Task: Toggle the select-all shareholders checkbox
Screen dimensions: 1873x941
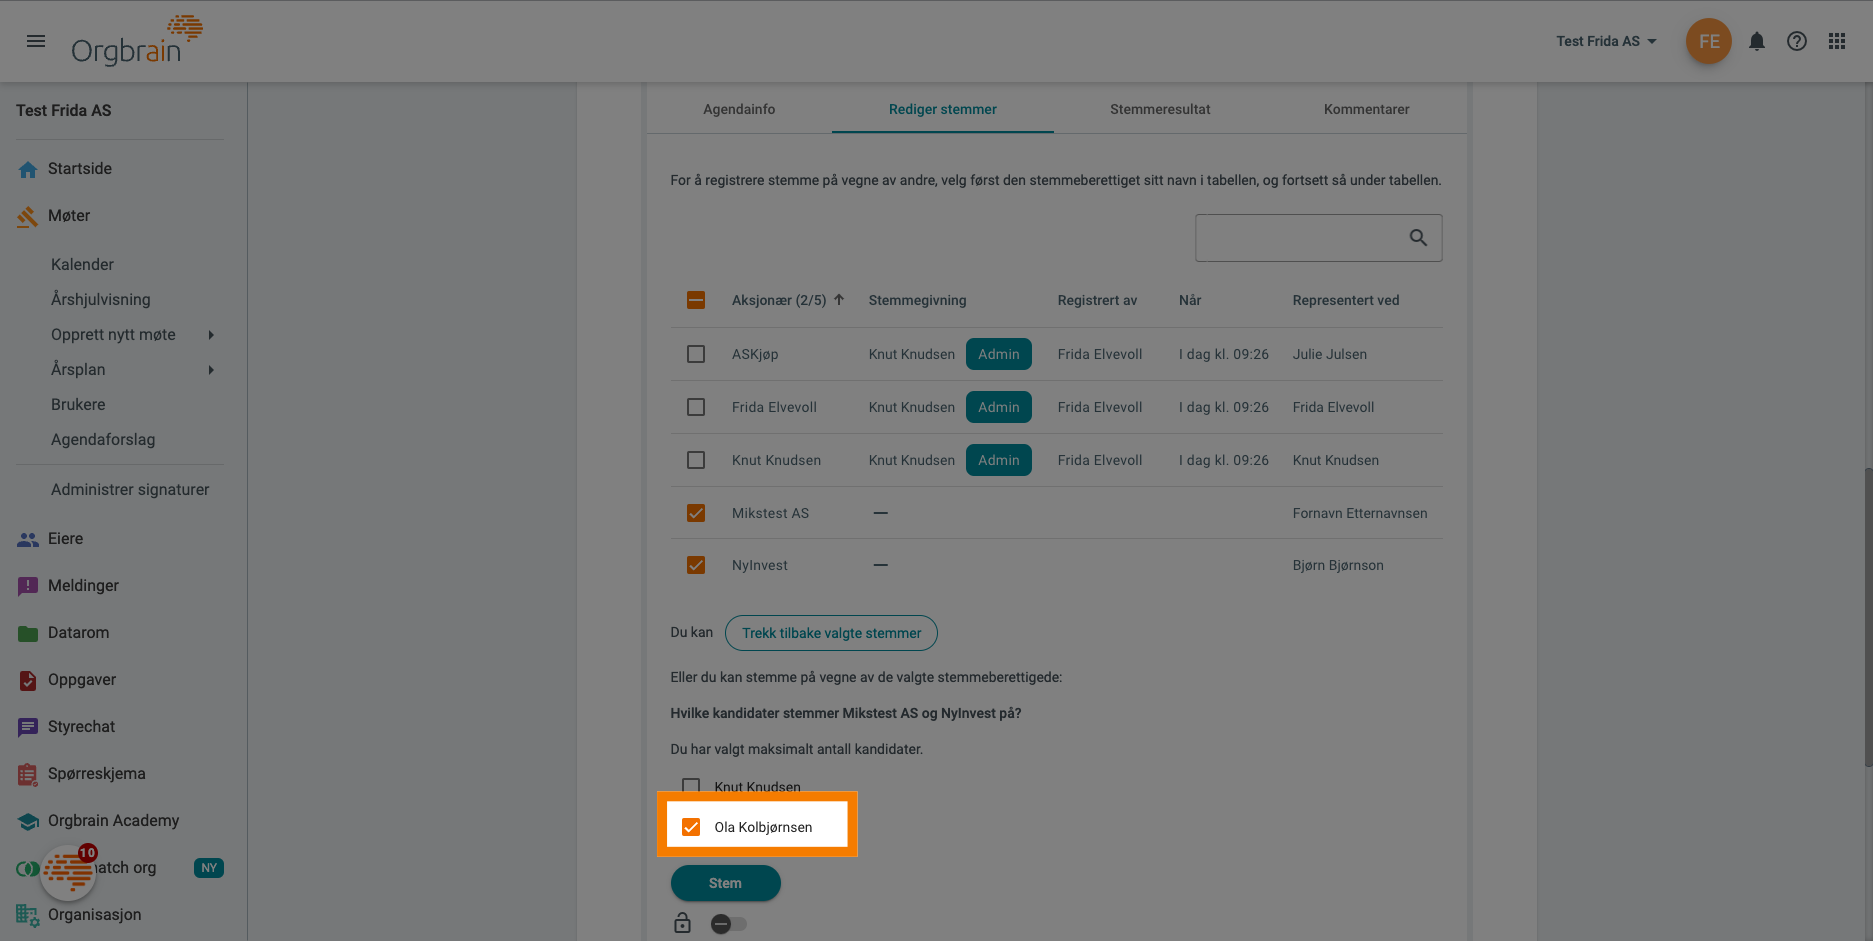Action: point(696,300)
